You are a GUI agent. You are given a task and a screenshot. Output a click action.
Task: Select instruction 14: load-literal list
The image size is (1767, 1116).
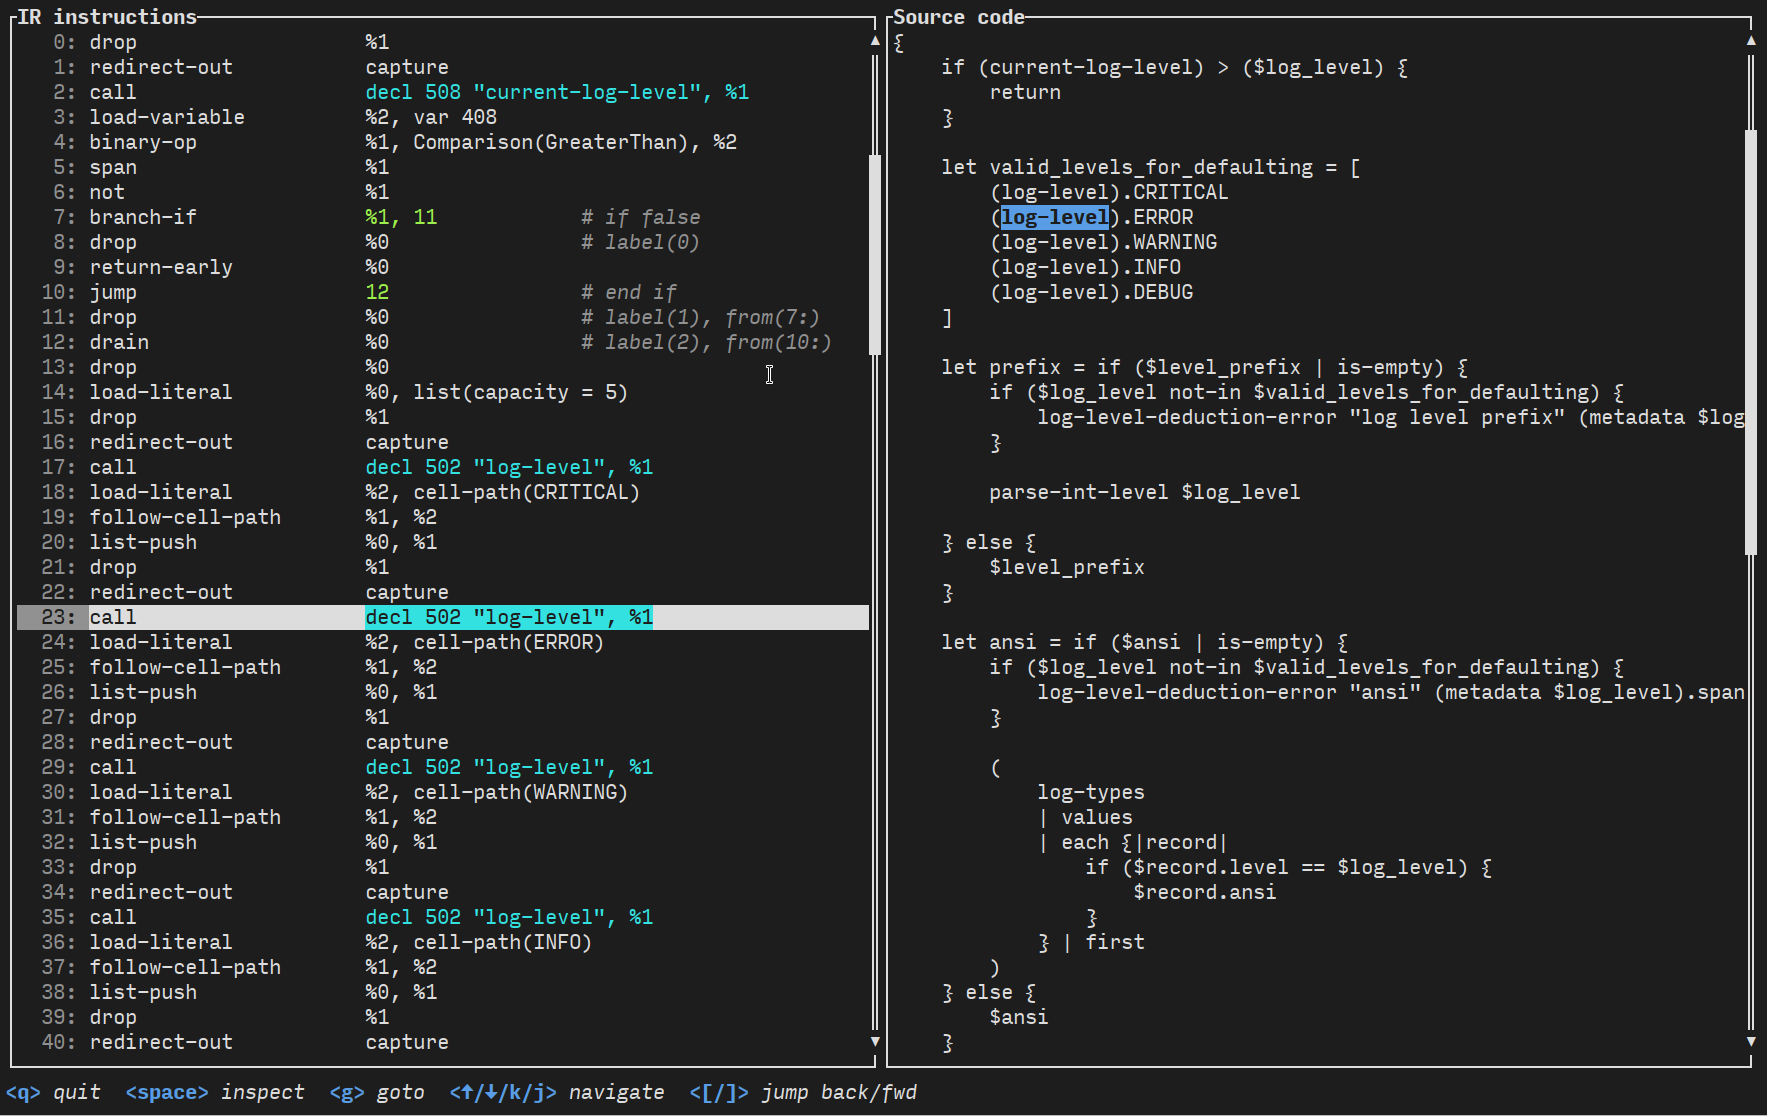(443, 392)
